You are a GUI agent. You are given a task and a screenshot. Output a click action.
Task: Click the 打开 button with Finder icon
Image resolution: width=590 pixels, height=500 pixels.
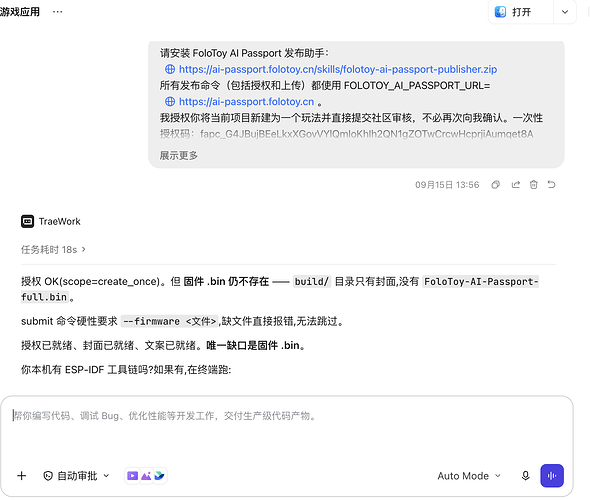point(521,12)
